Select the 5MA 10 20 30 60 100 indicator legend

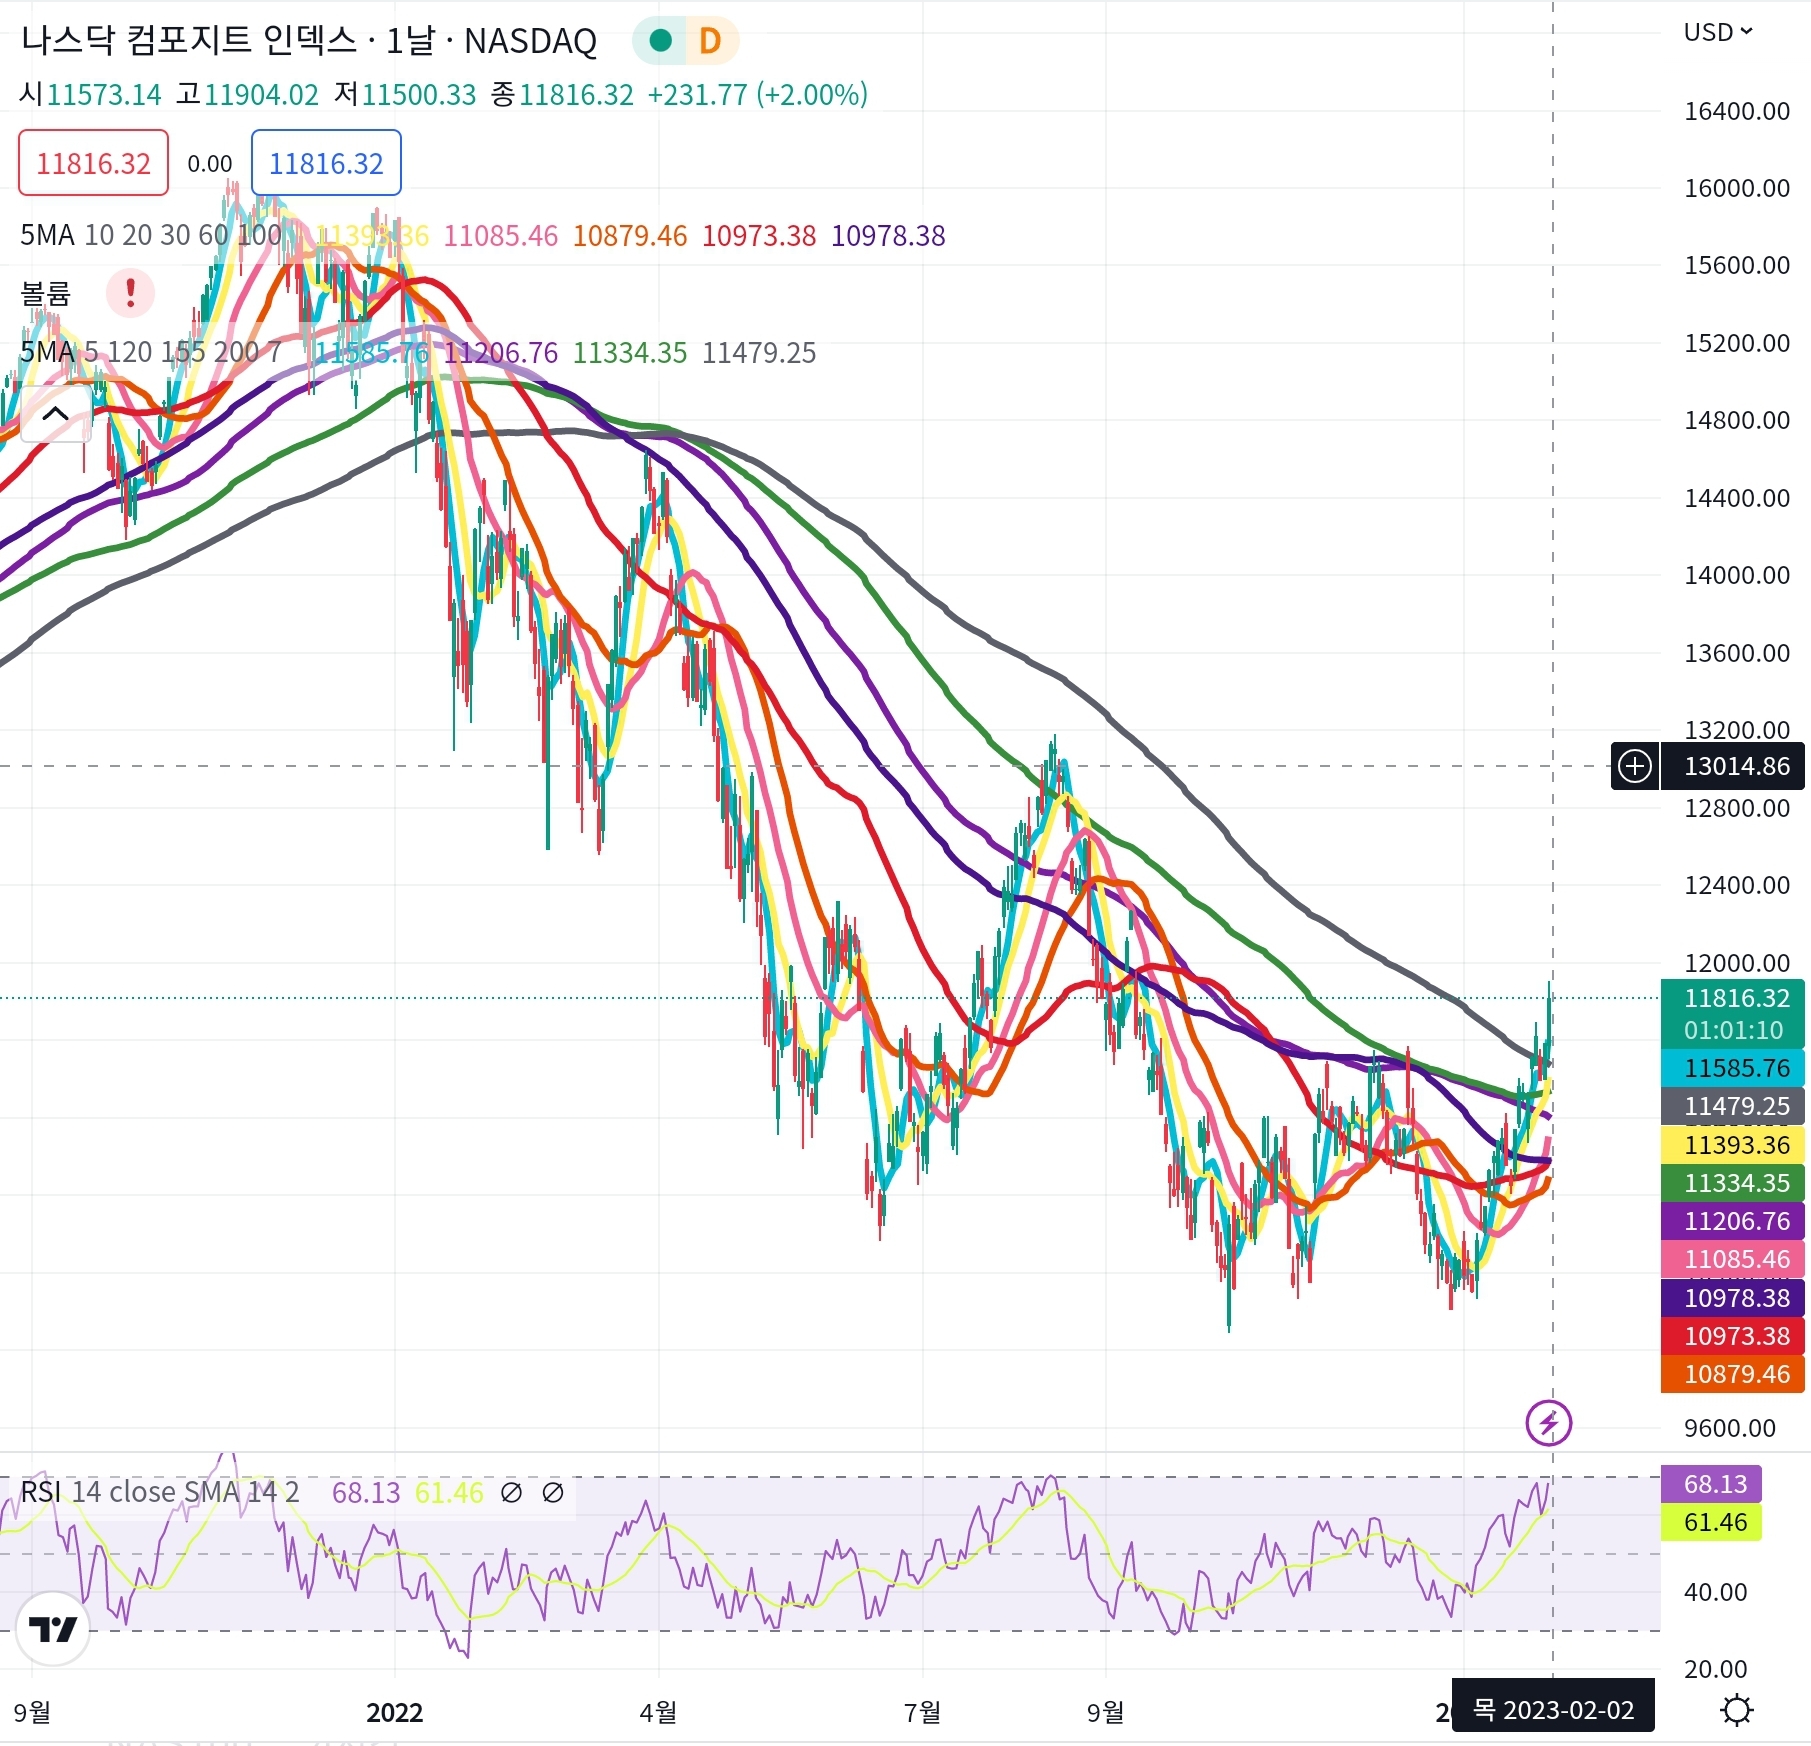[x=151, y=235]
